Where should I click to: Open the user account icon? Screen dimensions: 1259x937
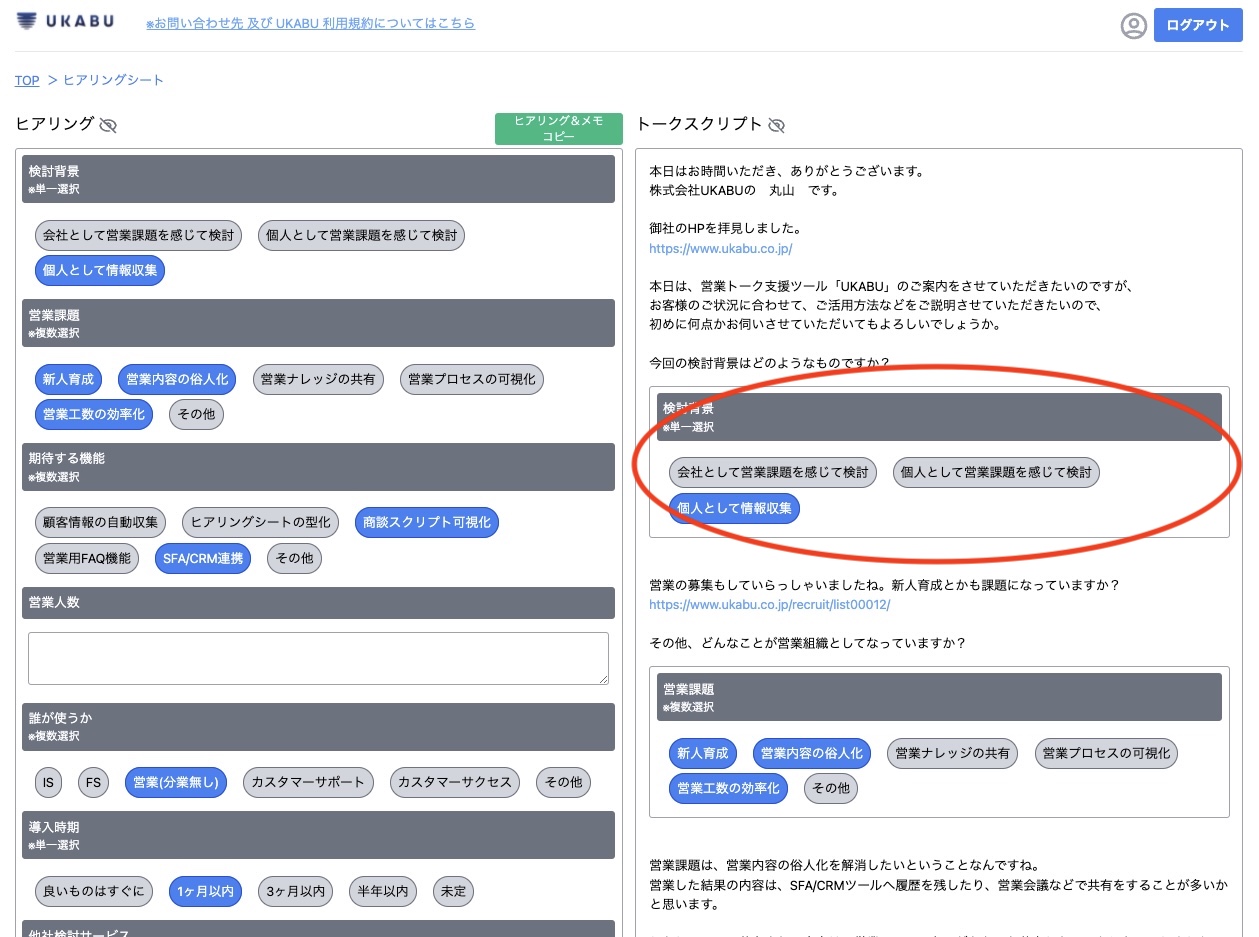1133,25
